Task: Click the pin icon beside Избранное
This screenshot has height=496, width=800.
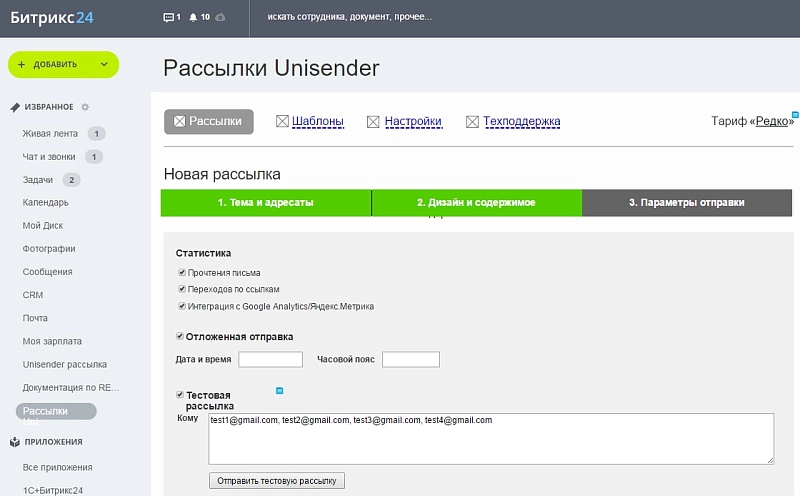Action: coord(14,107)
